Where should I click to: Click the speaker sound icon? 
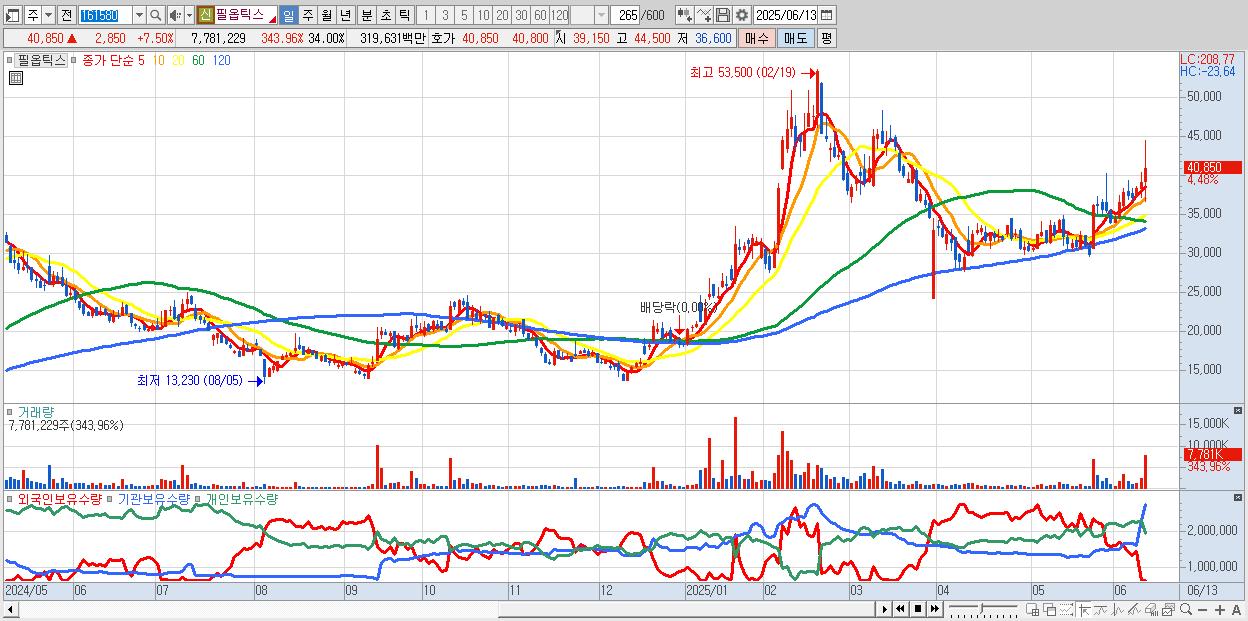[174, 15]
